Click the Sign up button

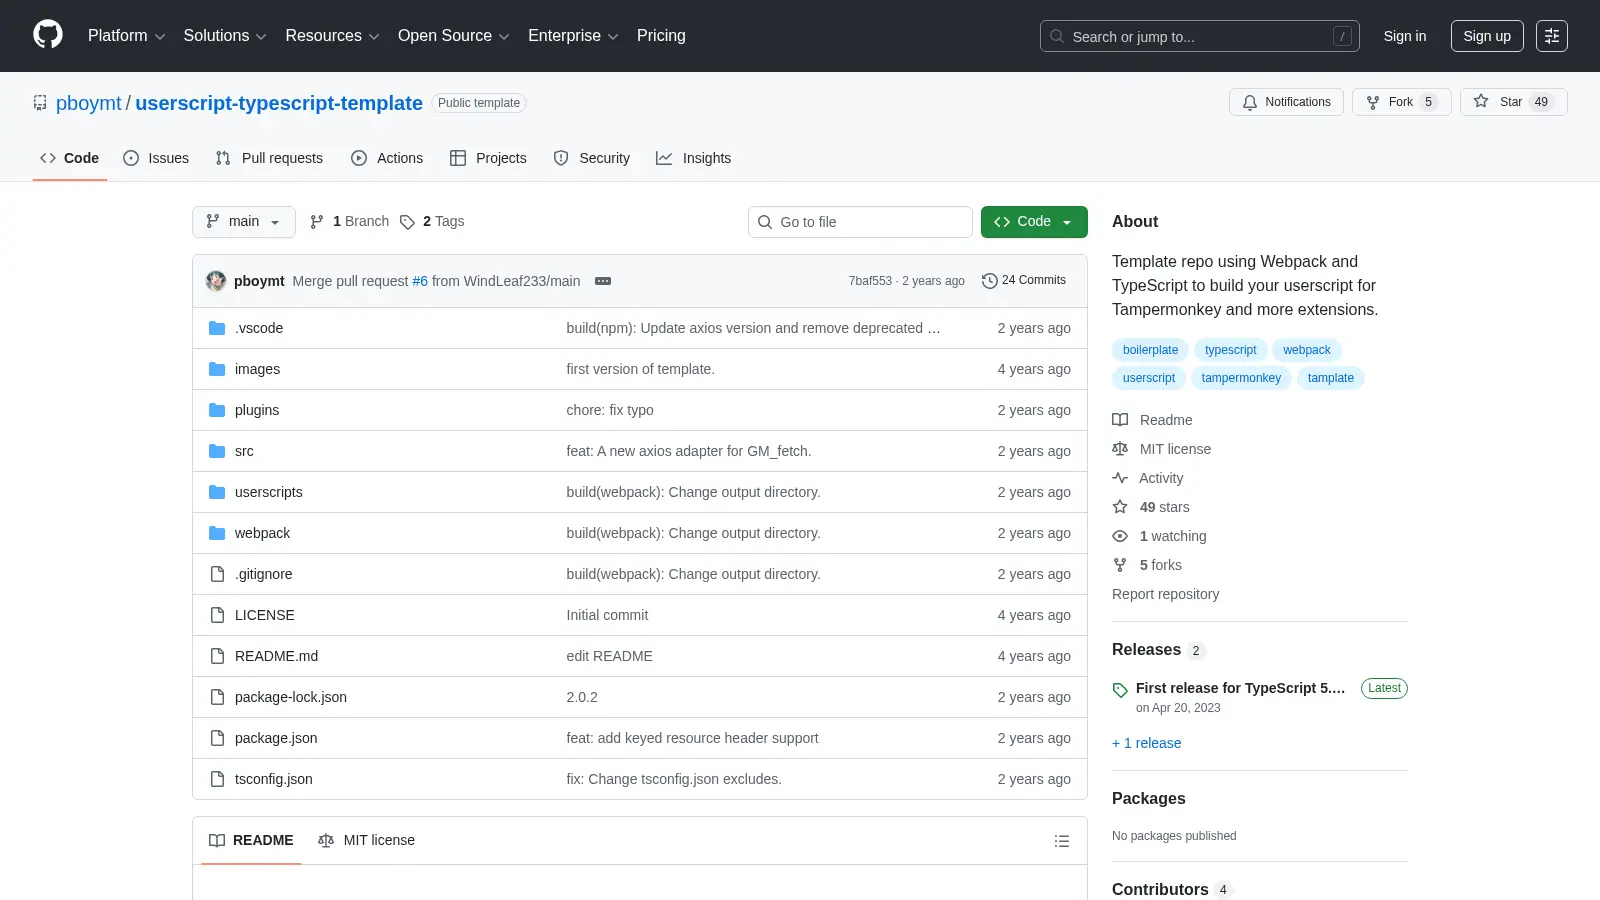coord(1487,36)
